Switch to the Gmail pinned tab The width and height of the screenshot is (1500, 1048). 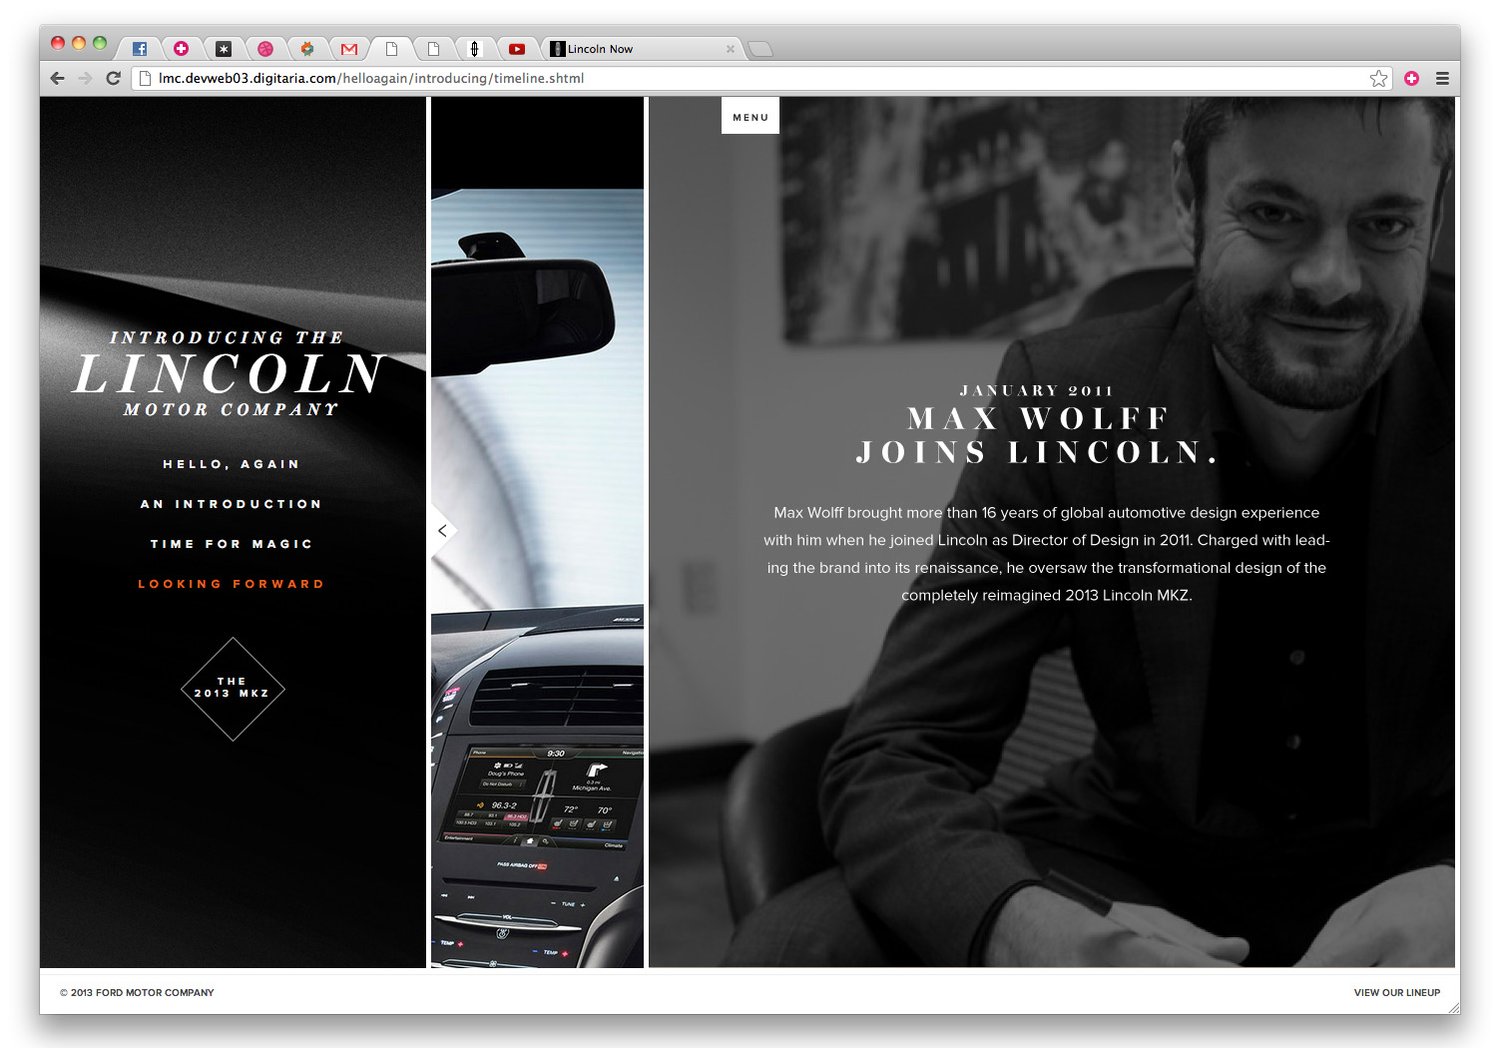(x=349, y=48)
